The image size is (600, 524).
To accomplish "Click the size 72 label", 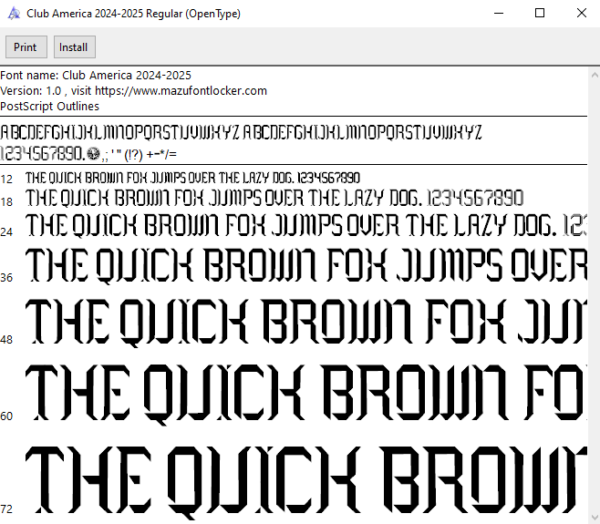I will (7, 509).
